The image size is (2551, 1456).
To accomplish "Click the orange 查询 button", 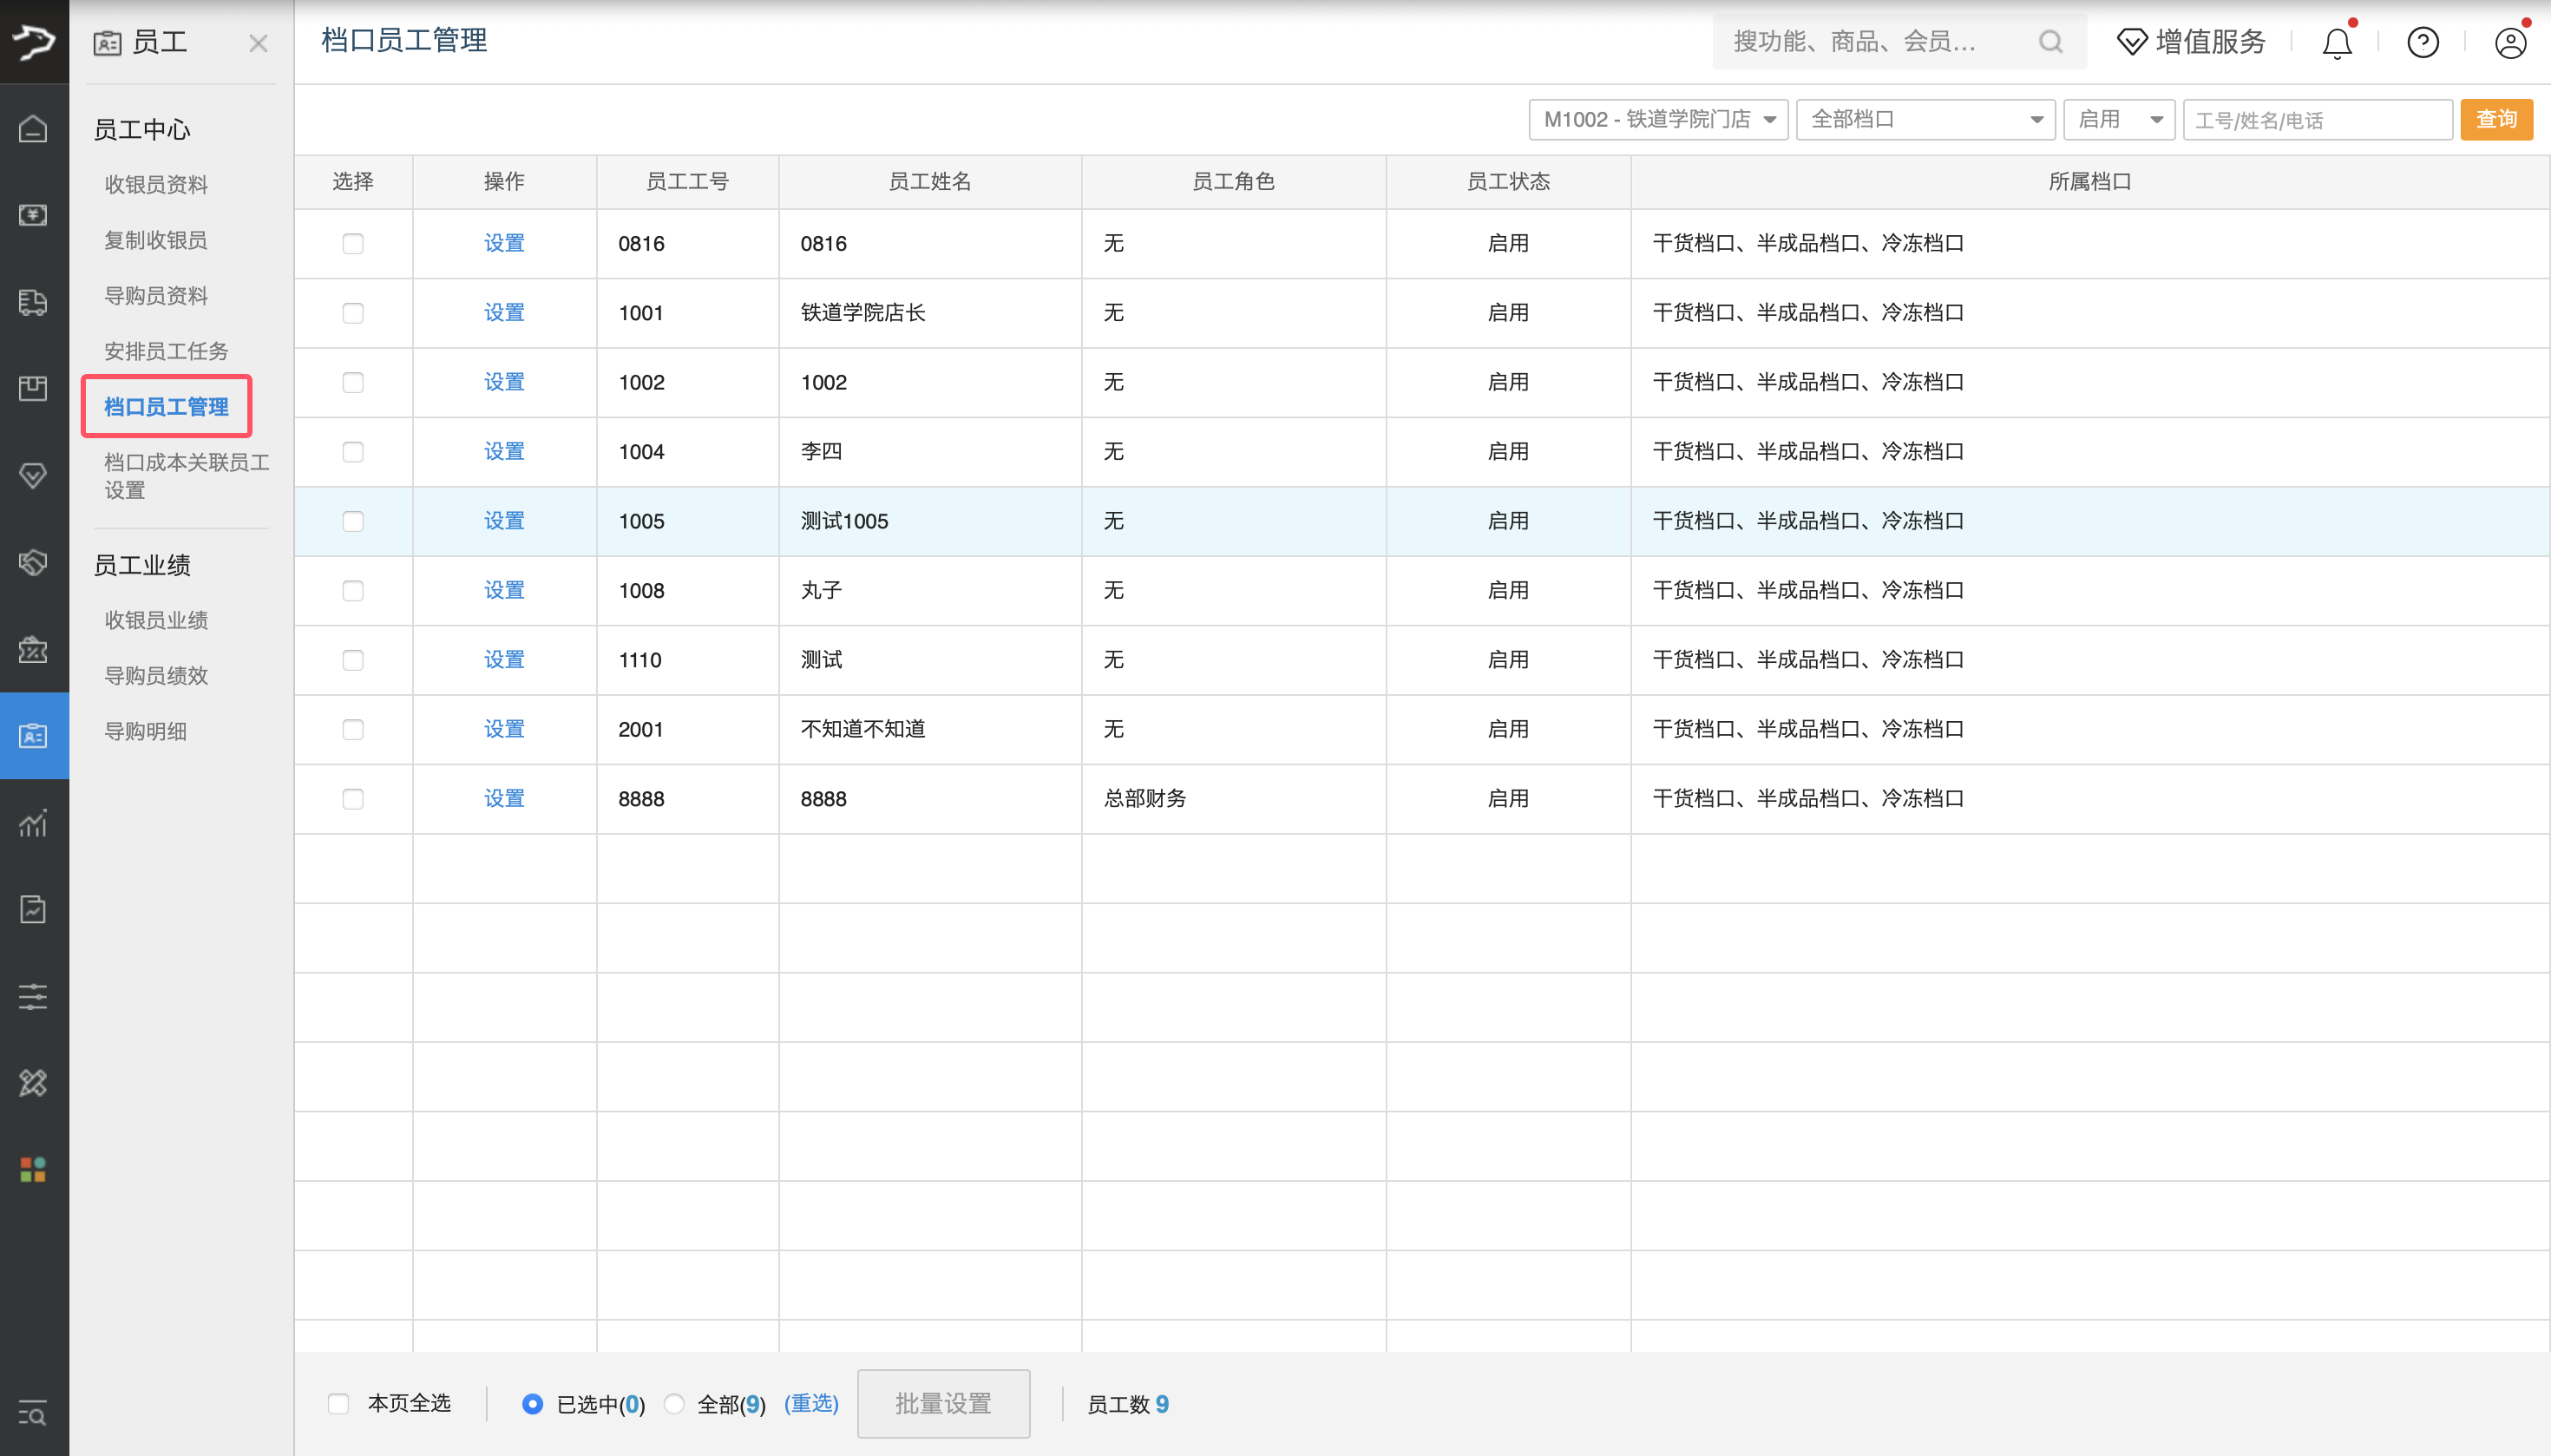I will pos(2496,120).
